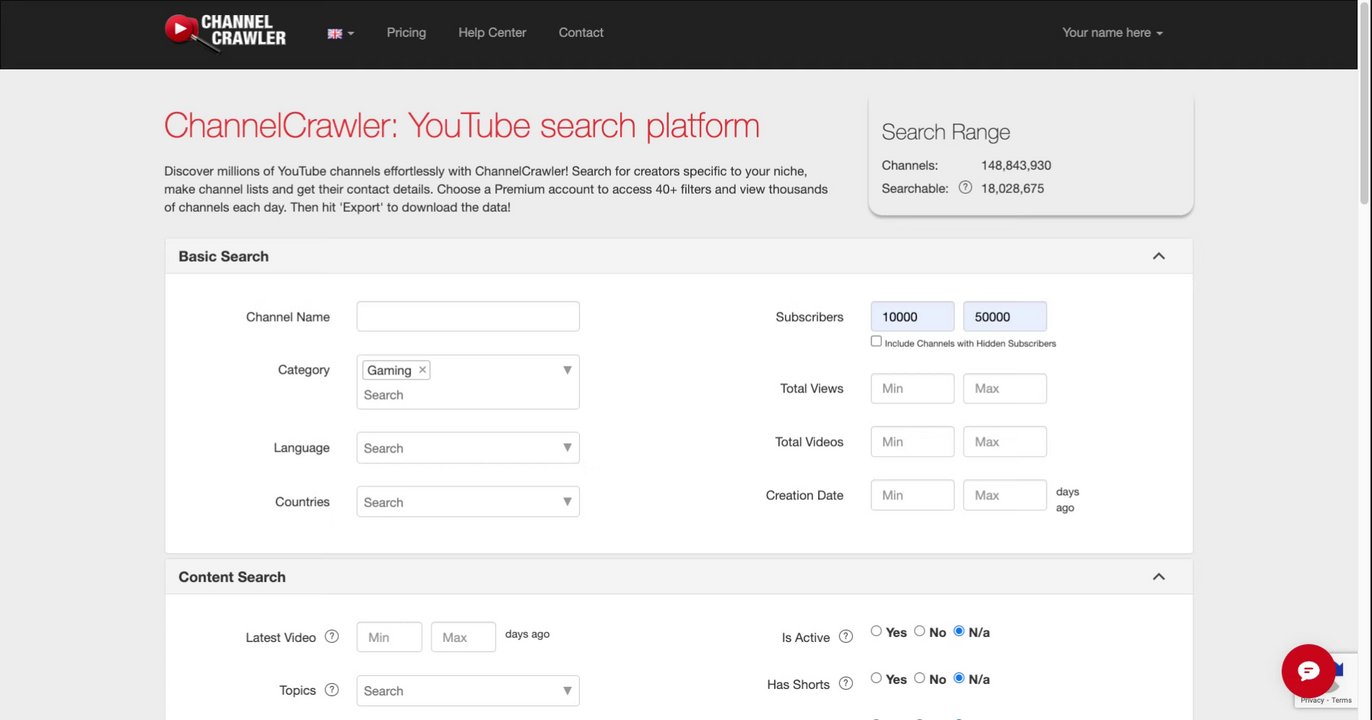This screenshot has width=1372, height=720.
Task: Open the Topics dropdown
Action: click(x=468, y=691)
